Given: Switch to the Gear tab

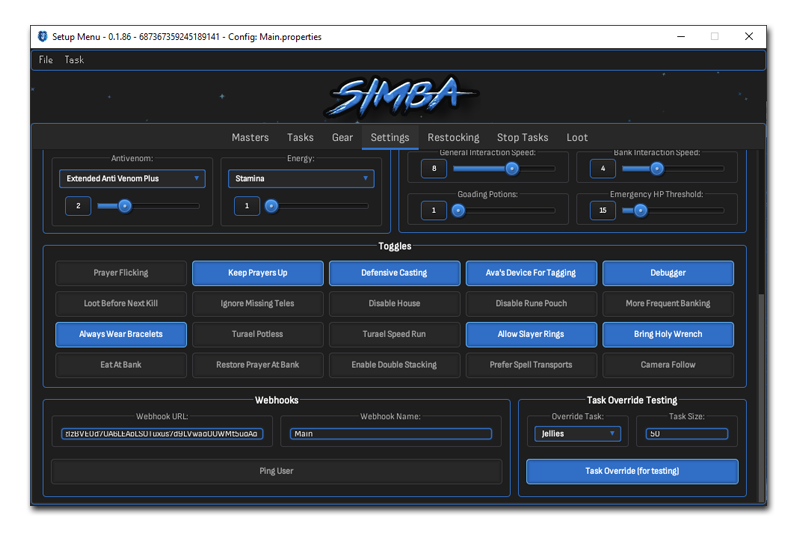Looking at the screenshot, I should [x=342, y=138].
